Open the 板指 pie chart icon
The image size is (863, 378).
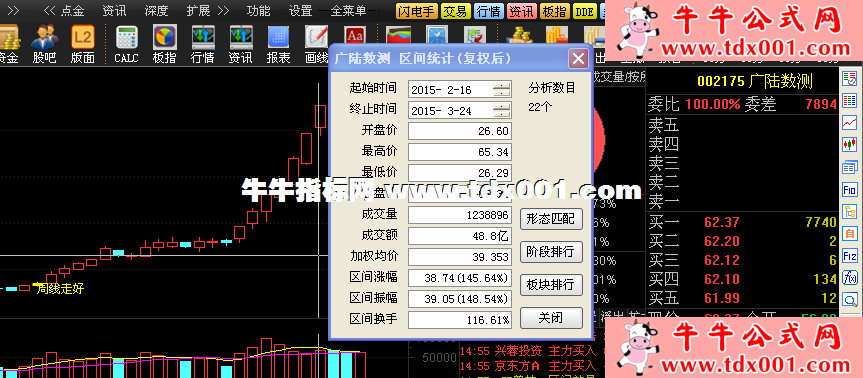click(163, 44)
